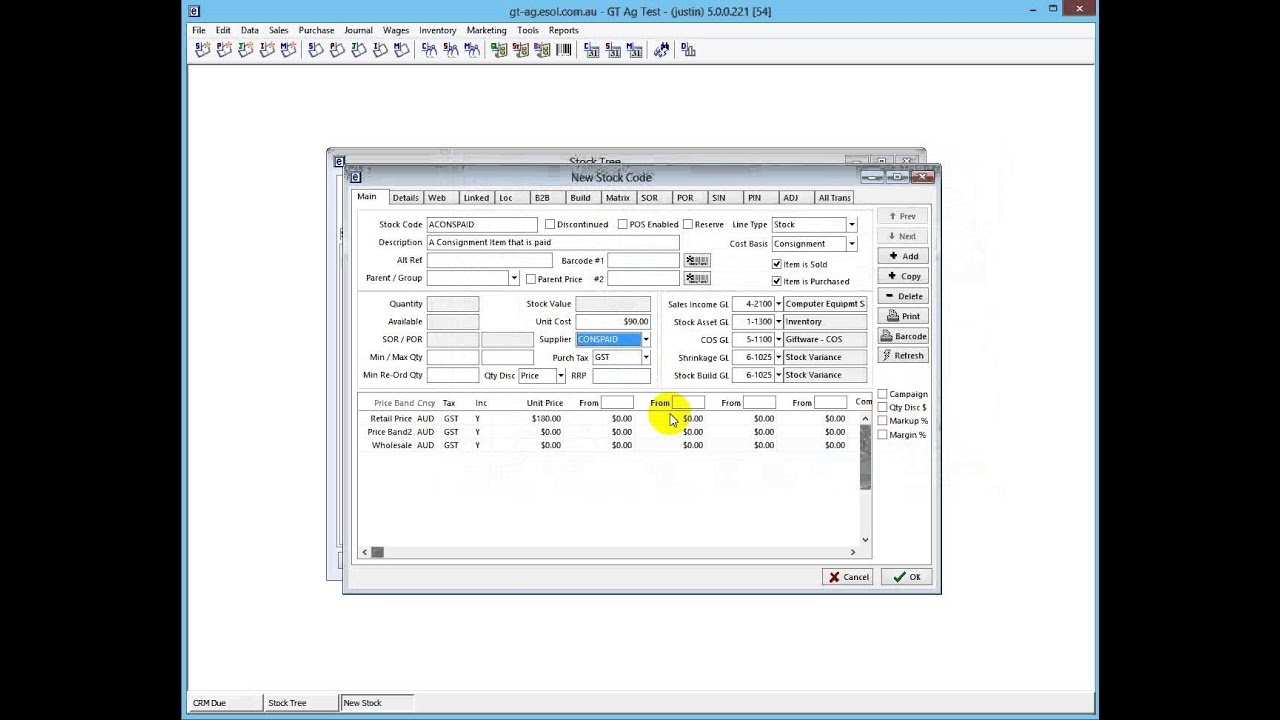This screenshot has height=720, width=1280.
Task: Click the new Journal (J star) toolbar icon
Action: (246, 49)
